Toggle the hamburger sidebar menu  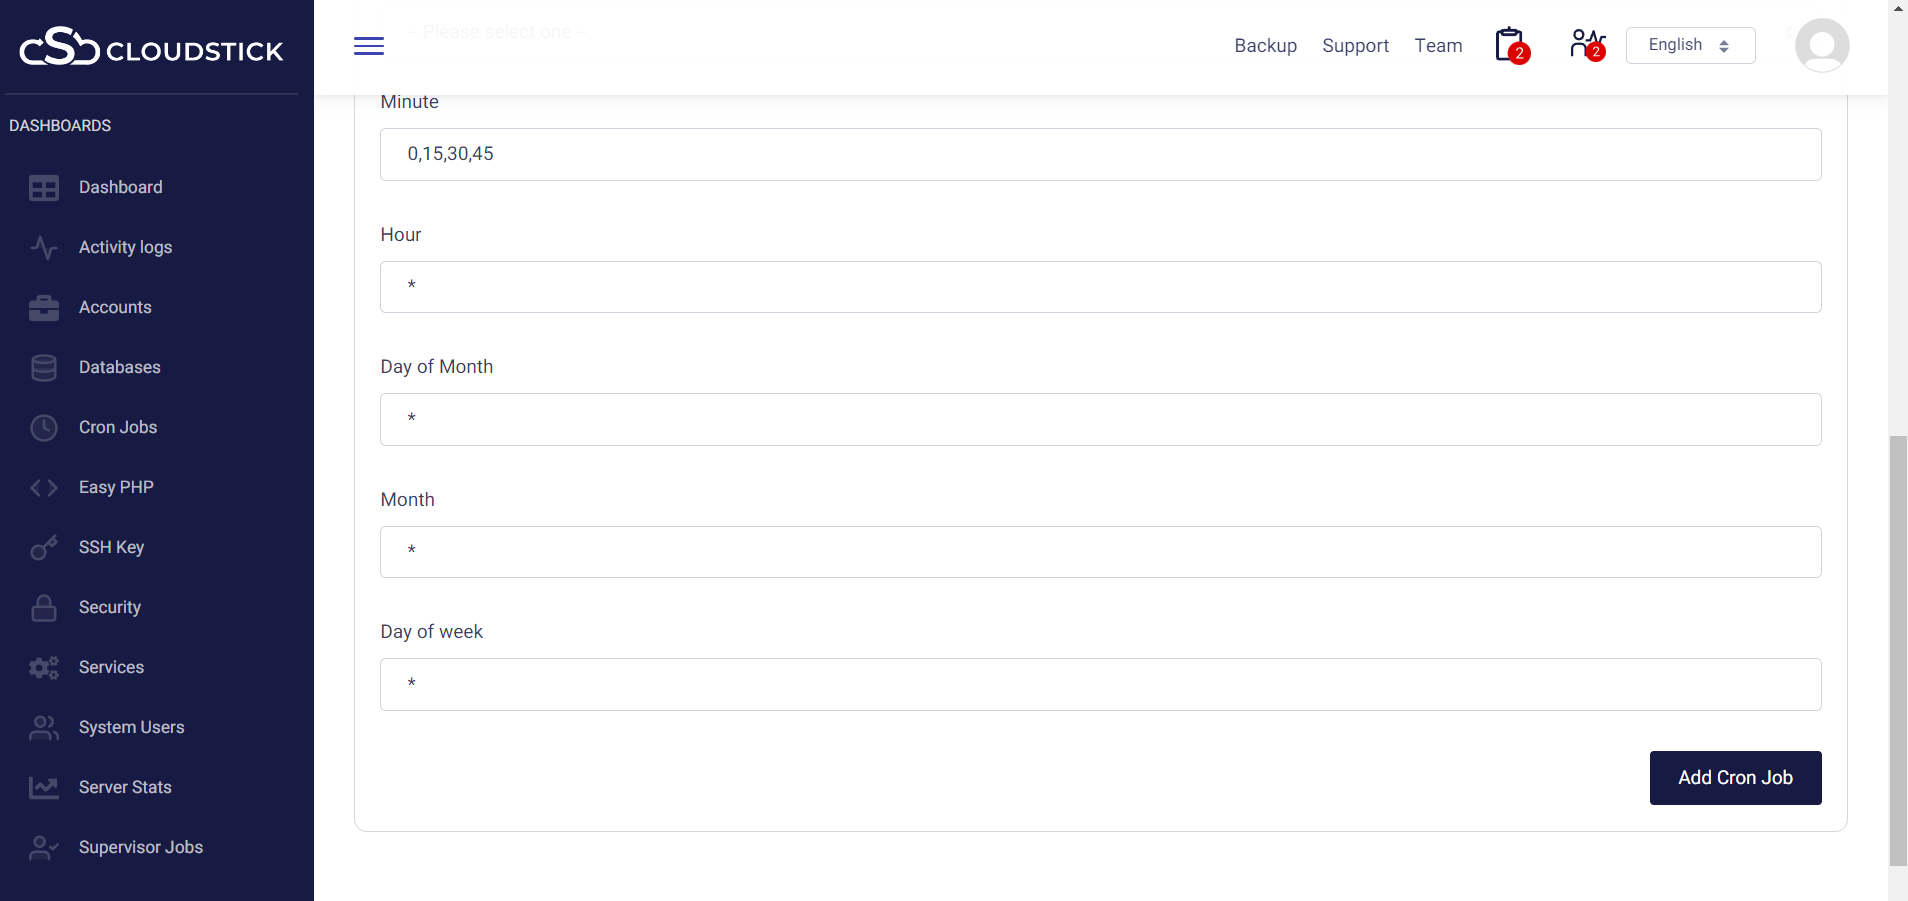click(x=368, y=46)
